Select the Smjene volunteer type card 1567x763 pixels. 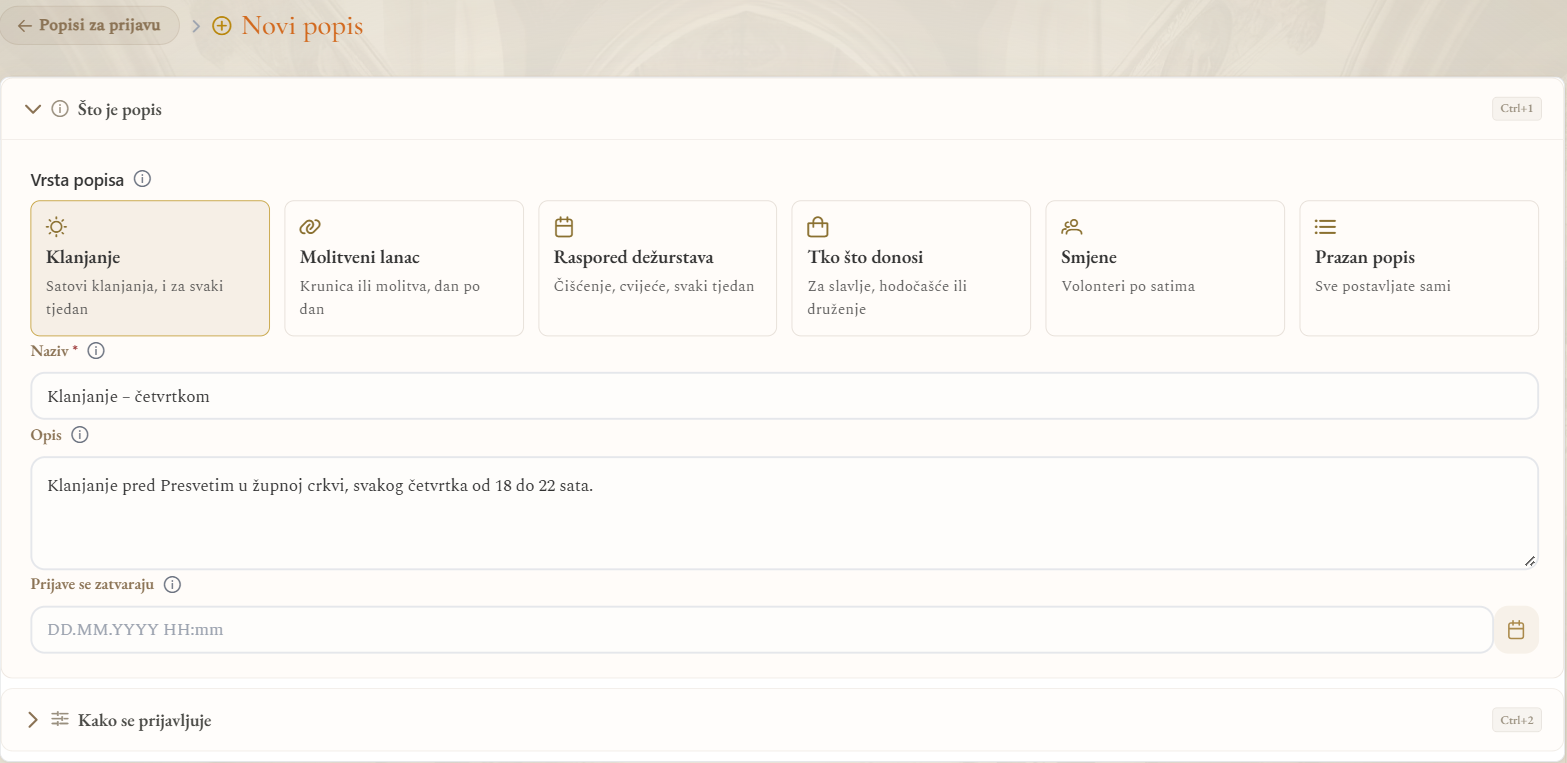1165,268
